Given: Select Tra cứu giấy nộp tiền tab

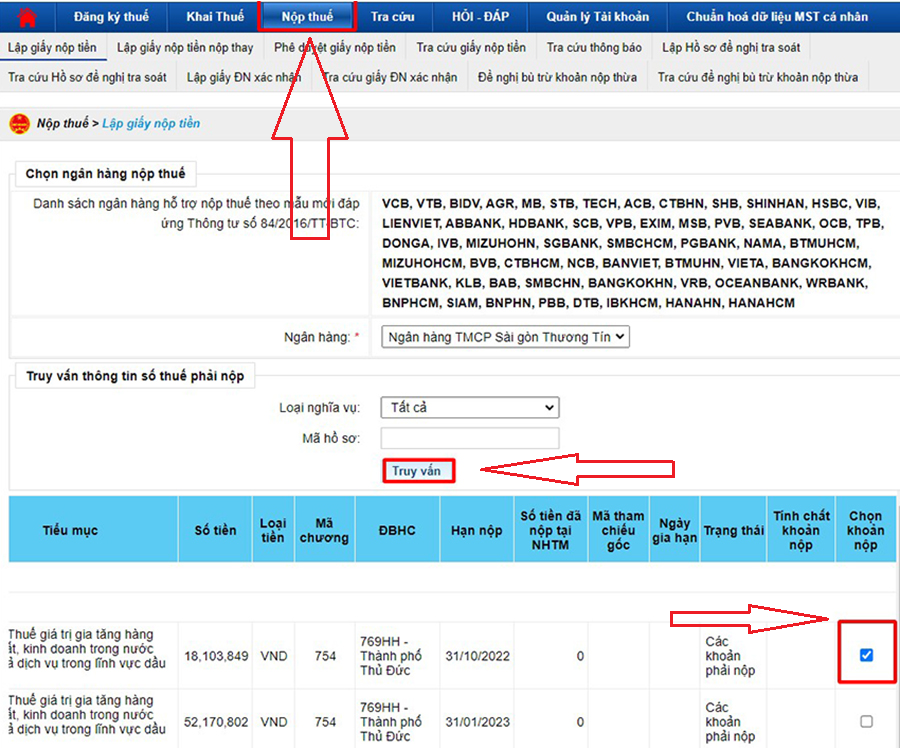Looking at the screenshot, I should [x=470, y=47].
